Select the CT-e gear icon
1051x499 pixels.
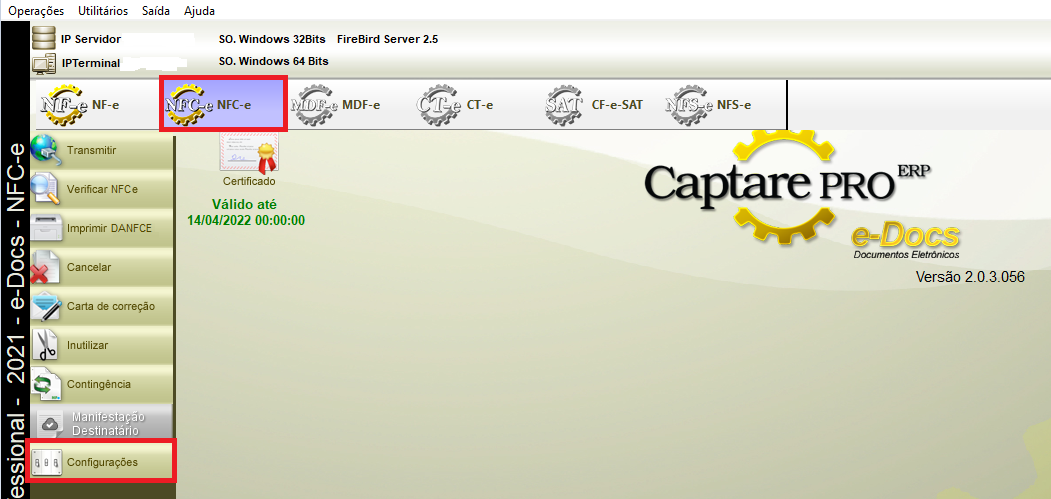(x=439, y=105)
